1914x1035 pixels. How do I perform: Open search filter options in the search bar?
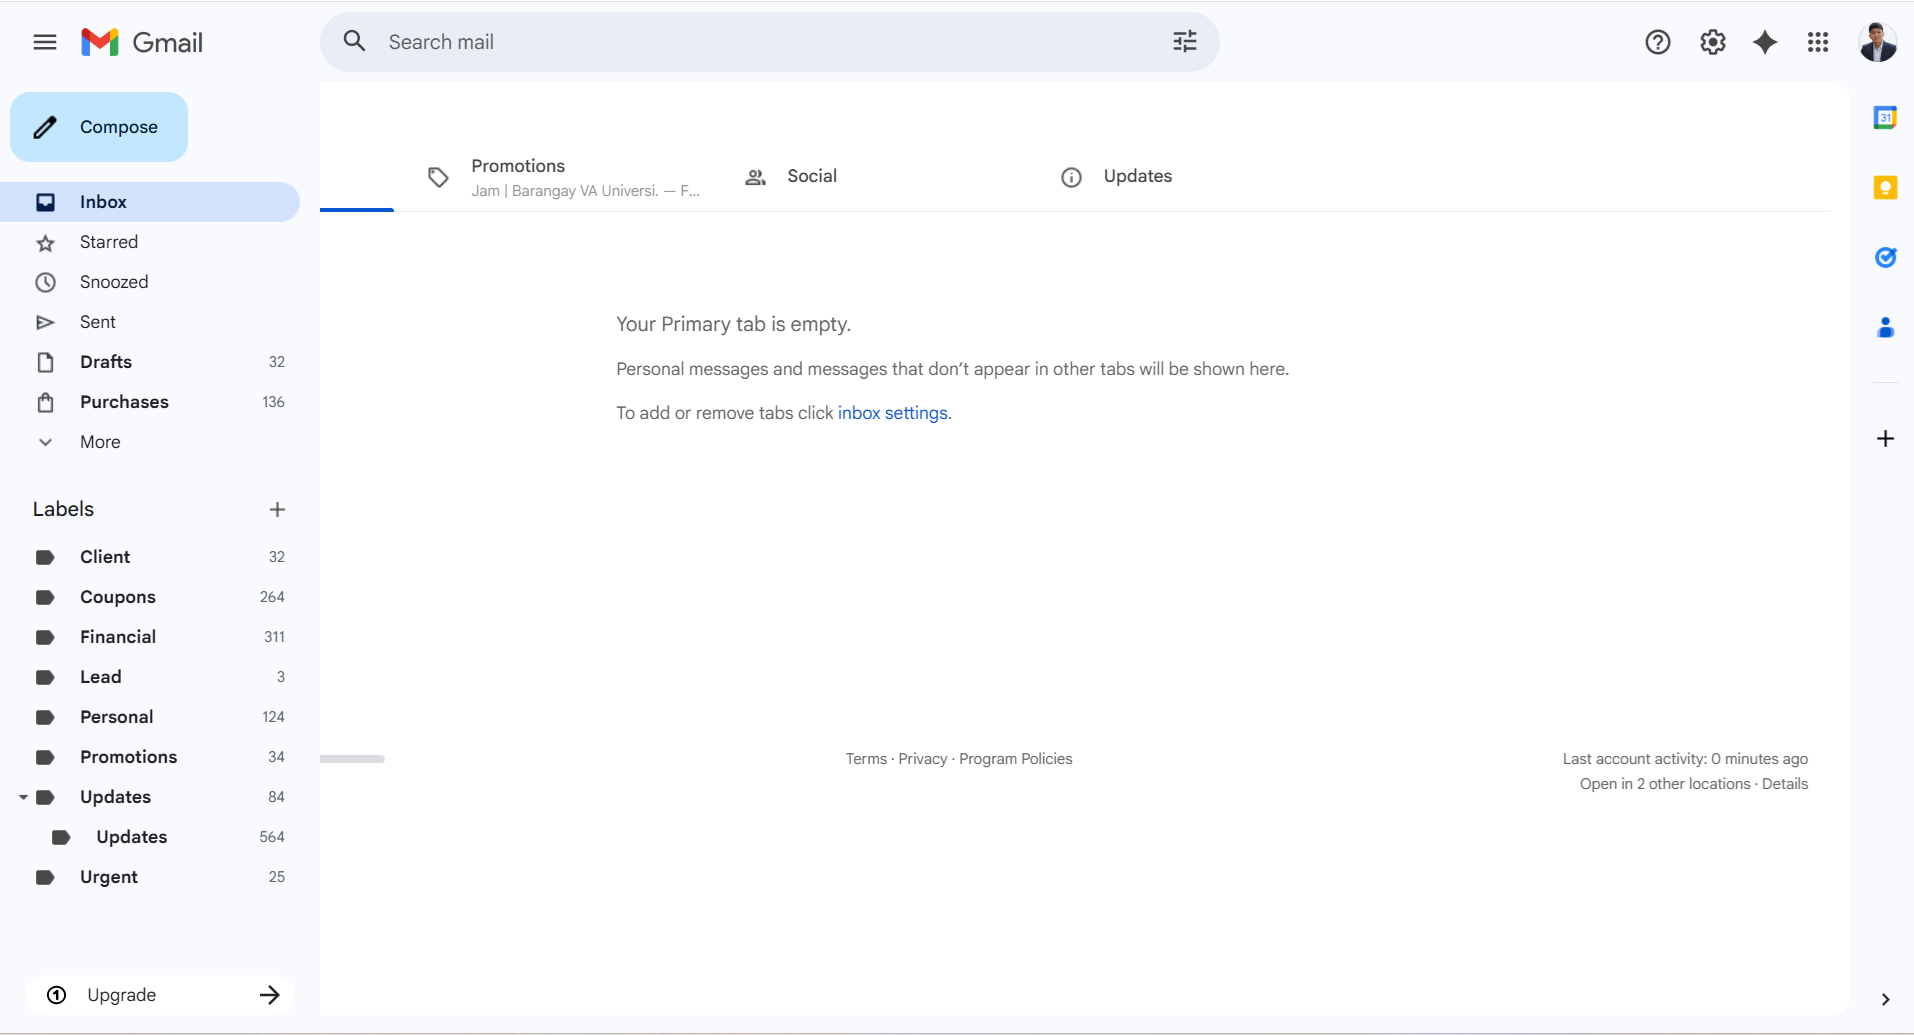tap(1184, 41)
